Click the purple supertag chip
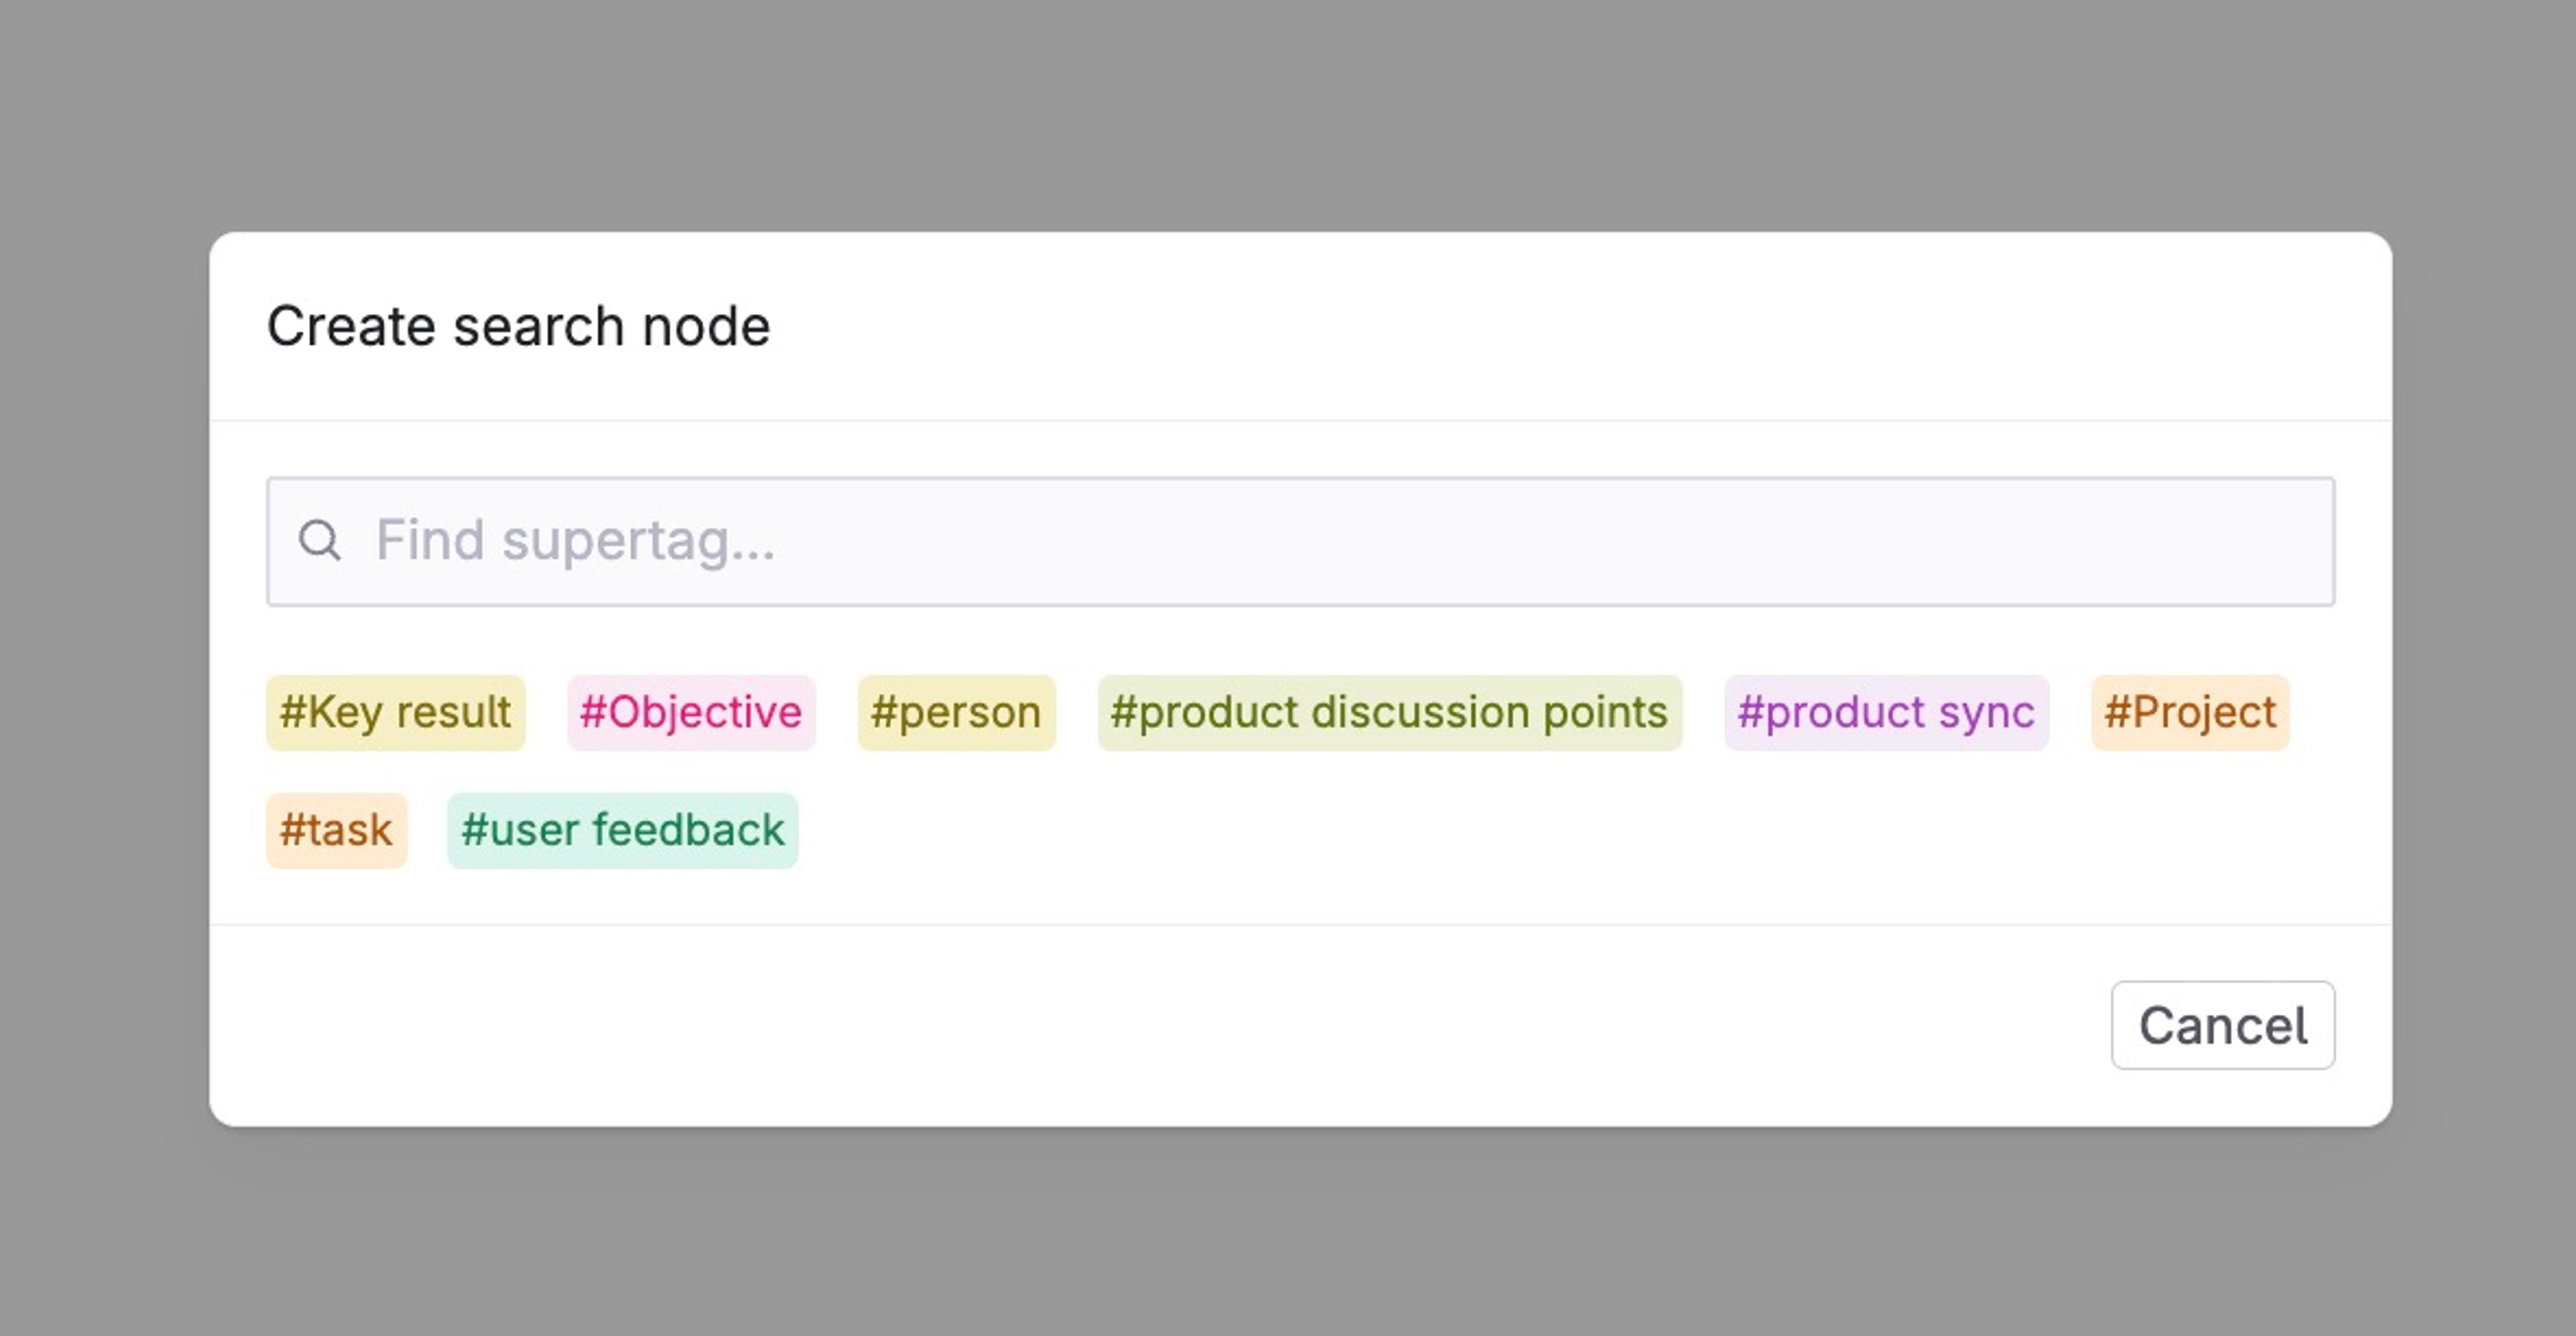Viewport: 2576px width, 1336px height. point(1886,713)
